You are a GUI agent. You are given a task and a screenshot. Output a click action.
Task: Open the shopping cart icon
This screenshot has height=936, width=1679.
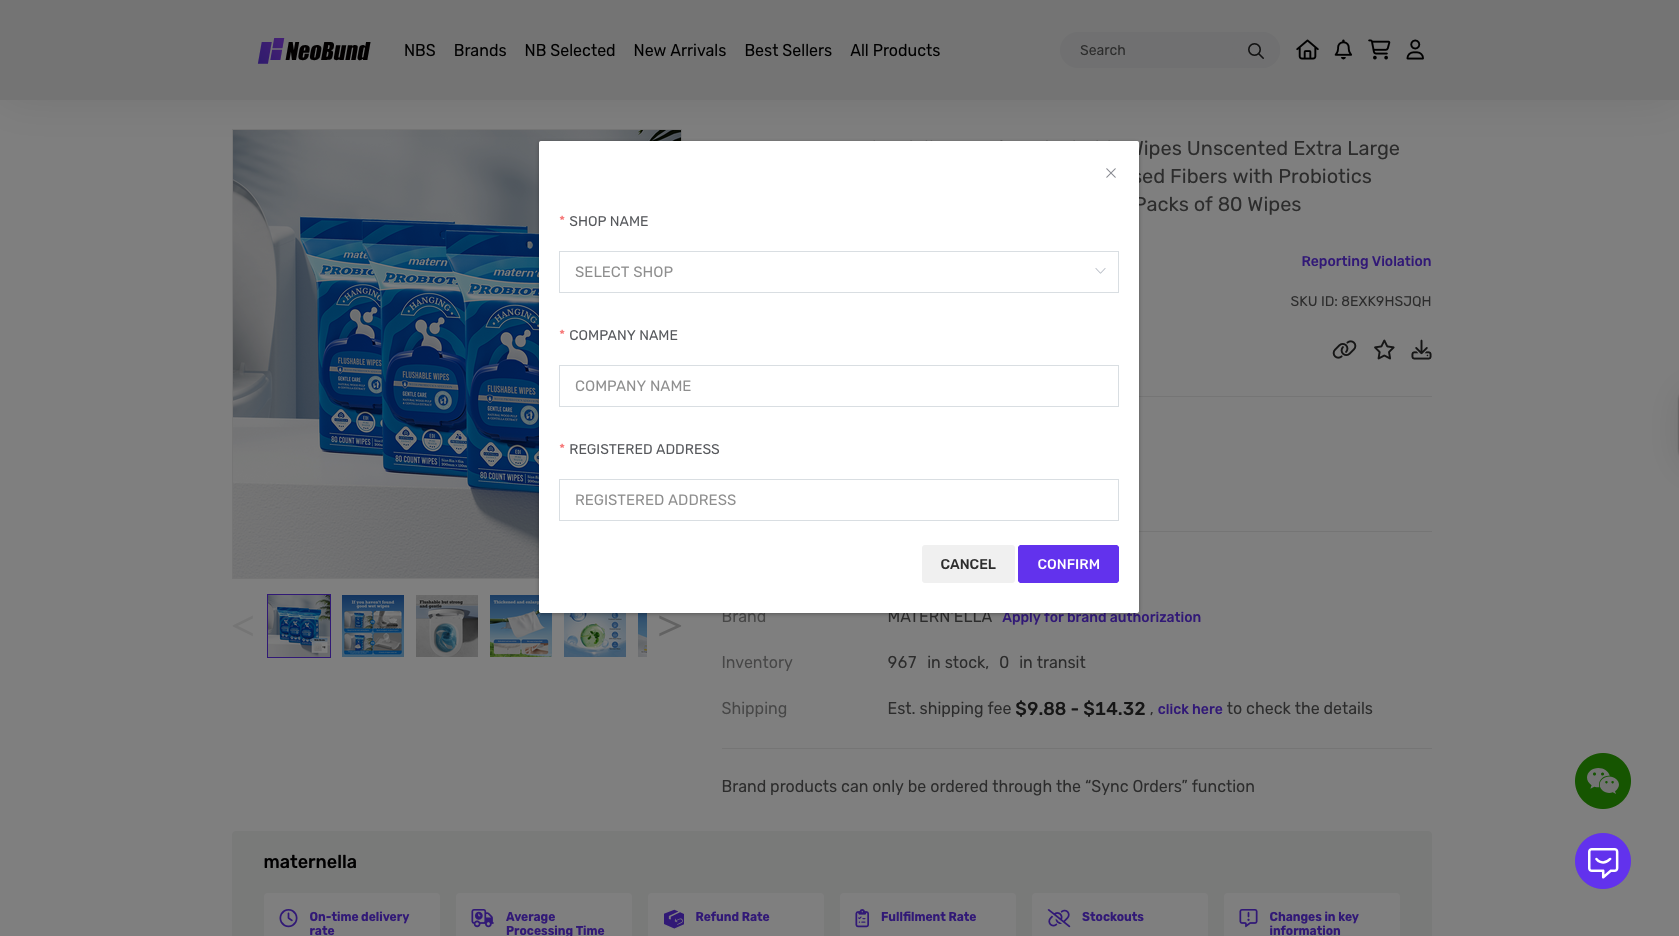click(x=1379, y=50)
